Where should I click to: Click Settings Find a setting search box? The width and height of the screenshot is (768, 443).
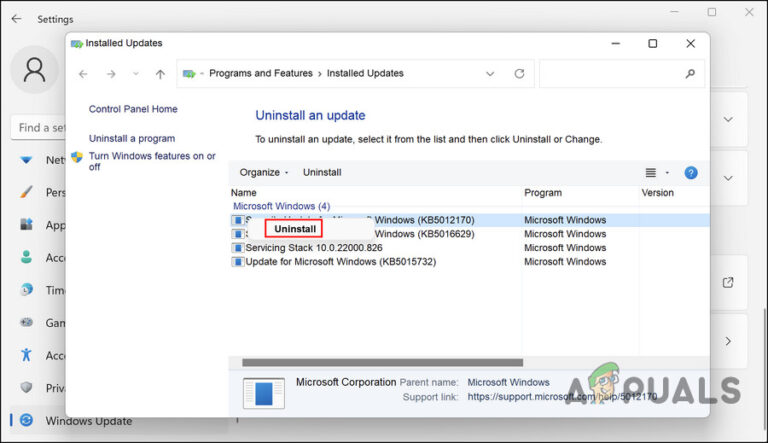click(39, 128)
